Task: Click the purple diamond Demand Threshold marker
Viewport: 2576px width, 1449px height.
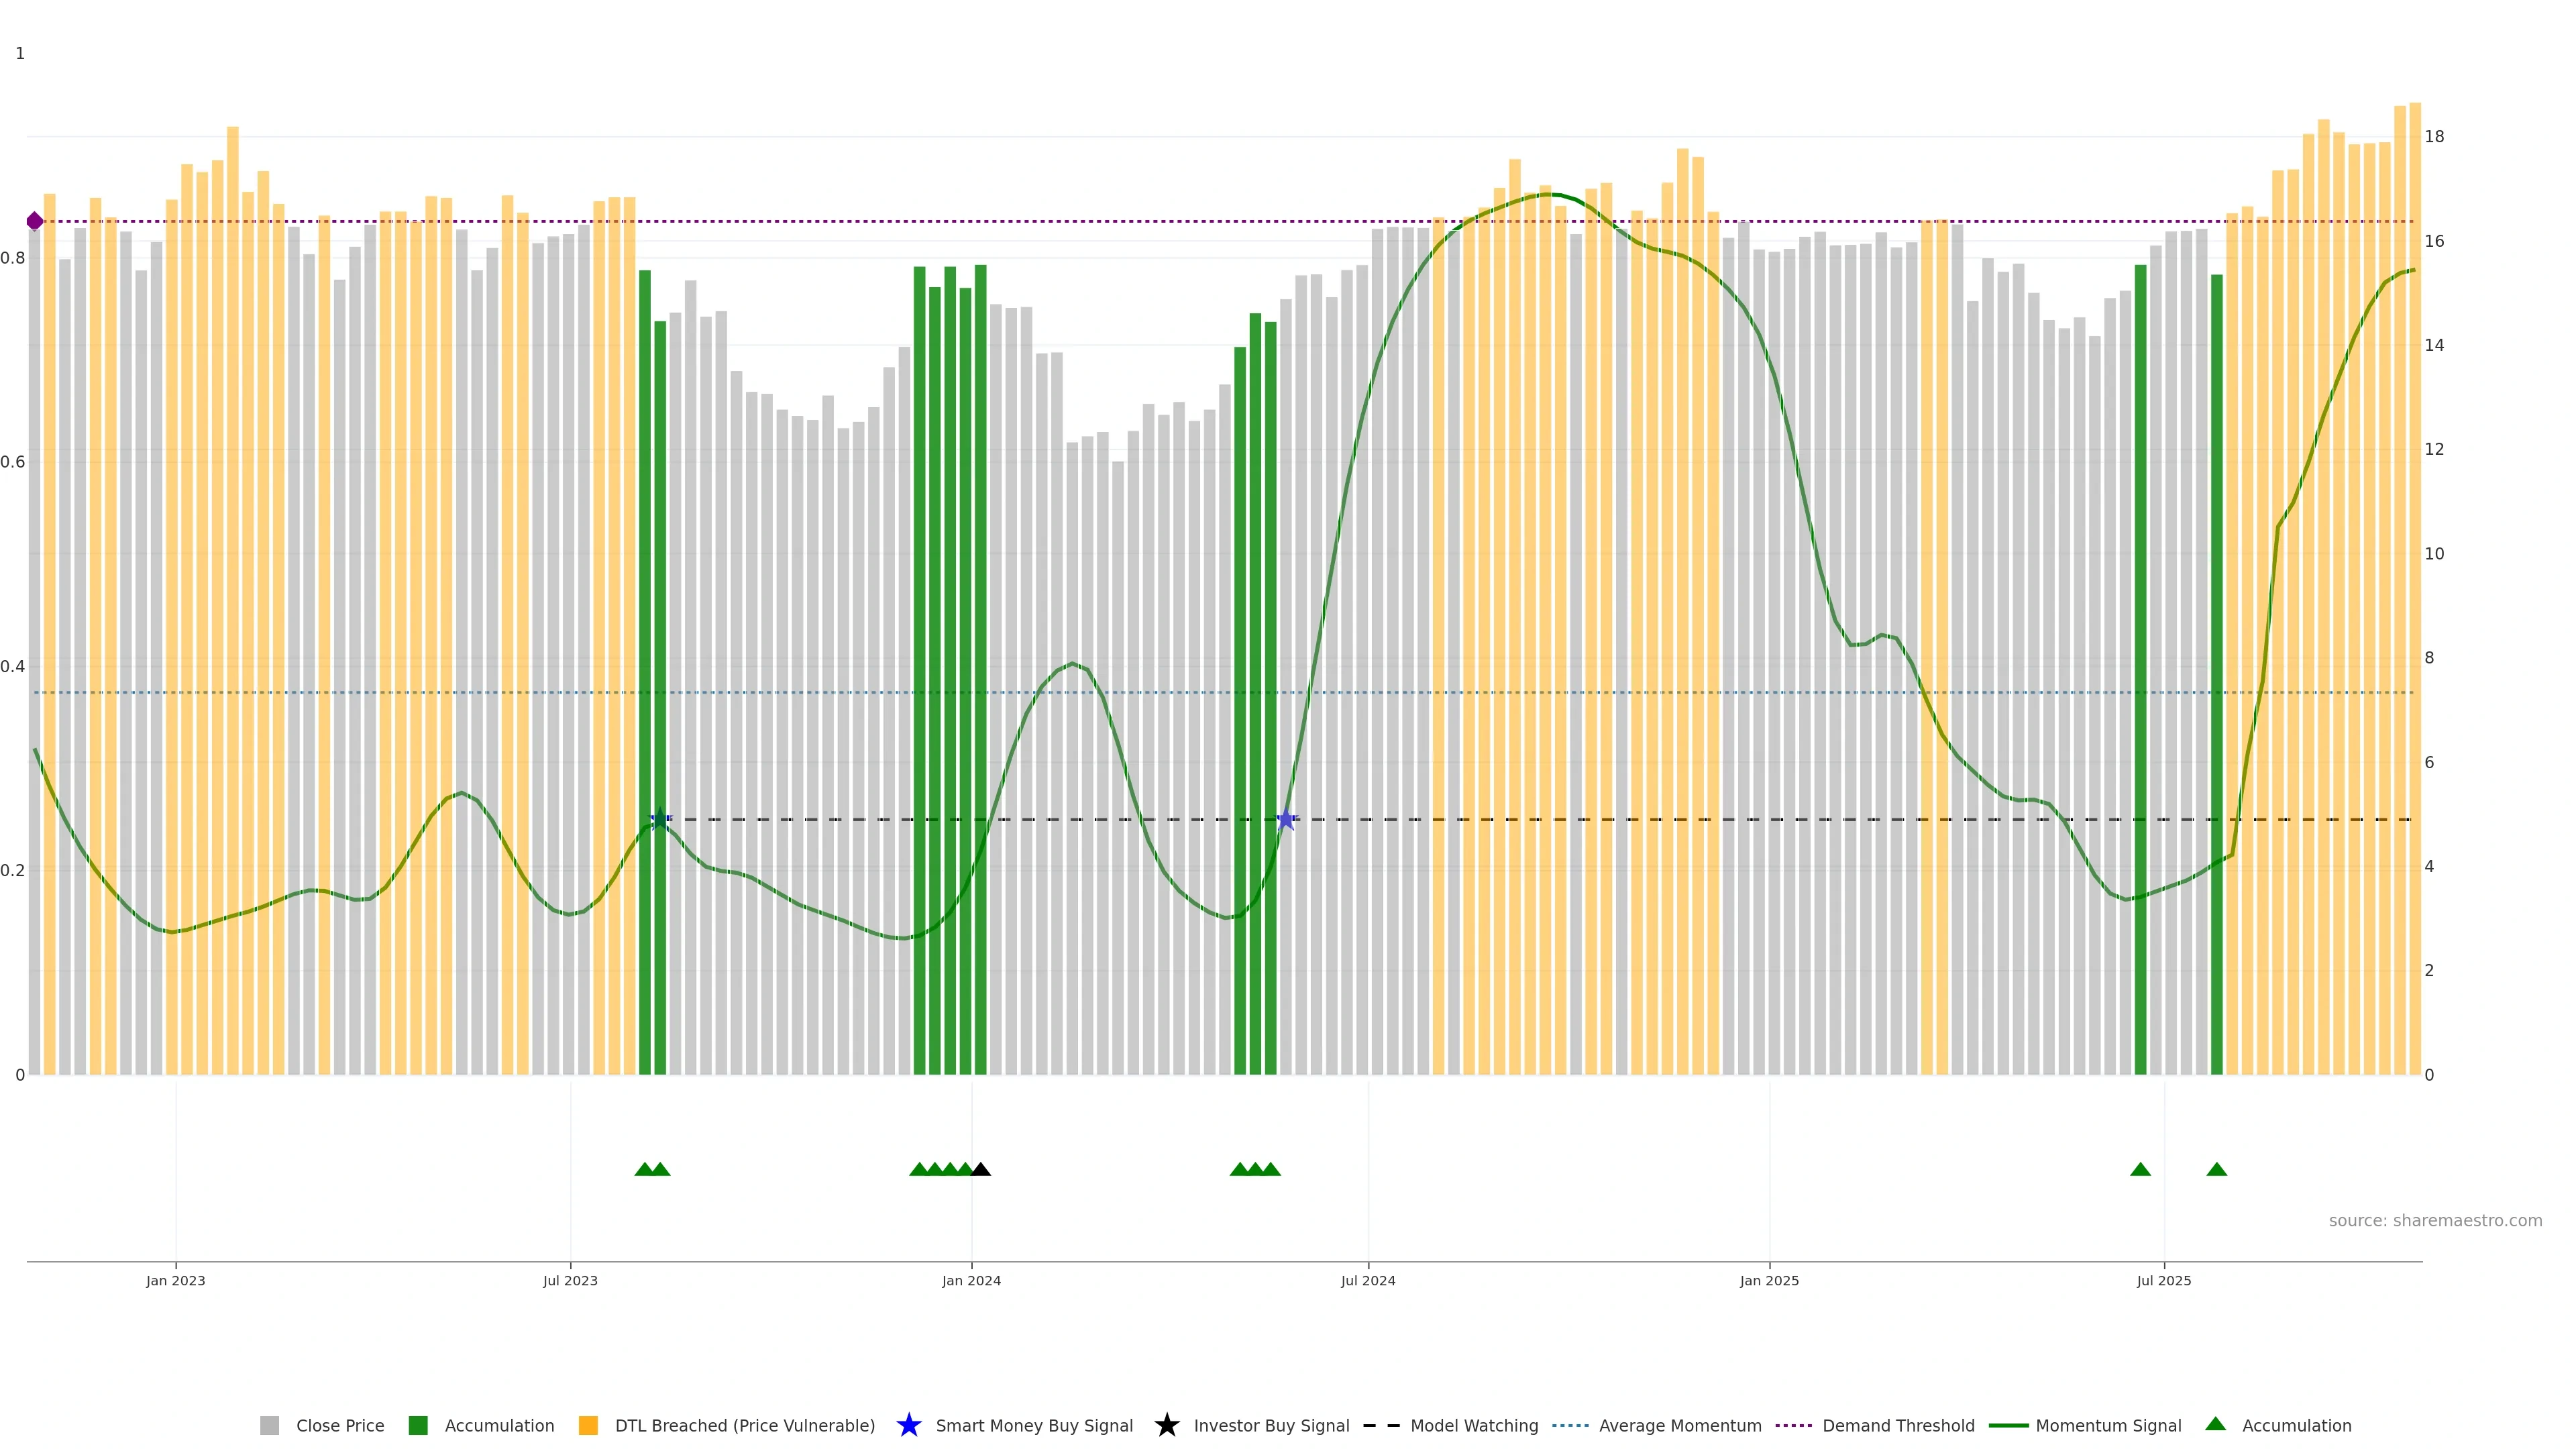Action: pyautogui.click(x=35, y=221)
